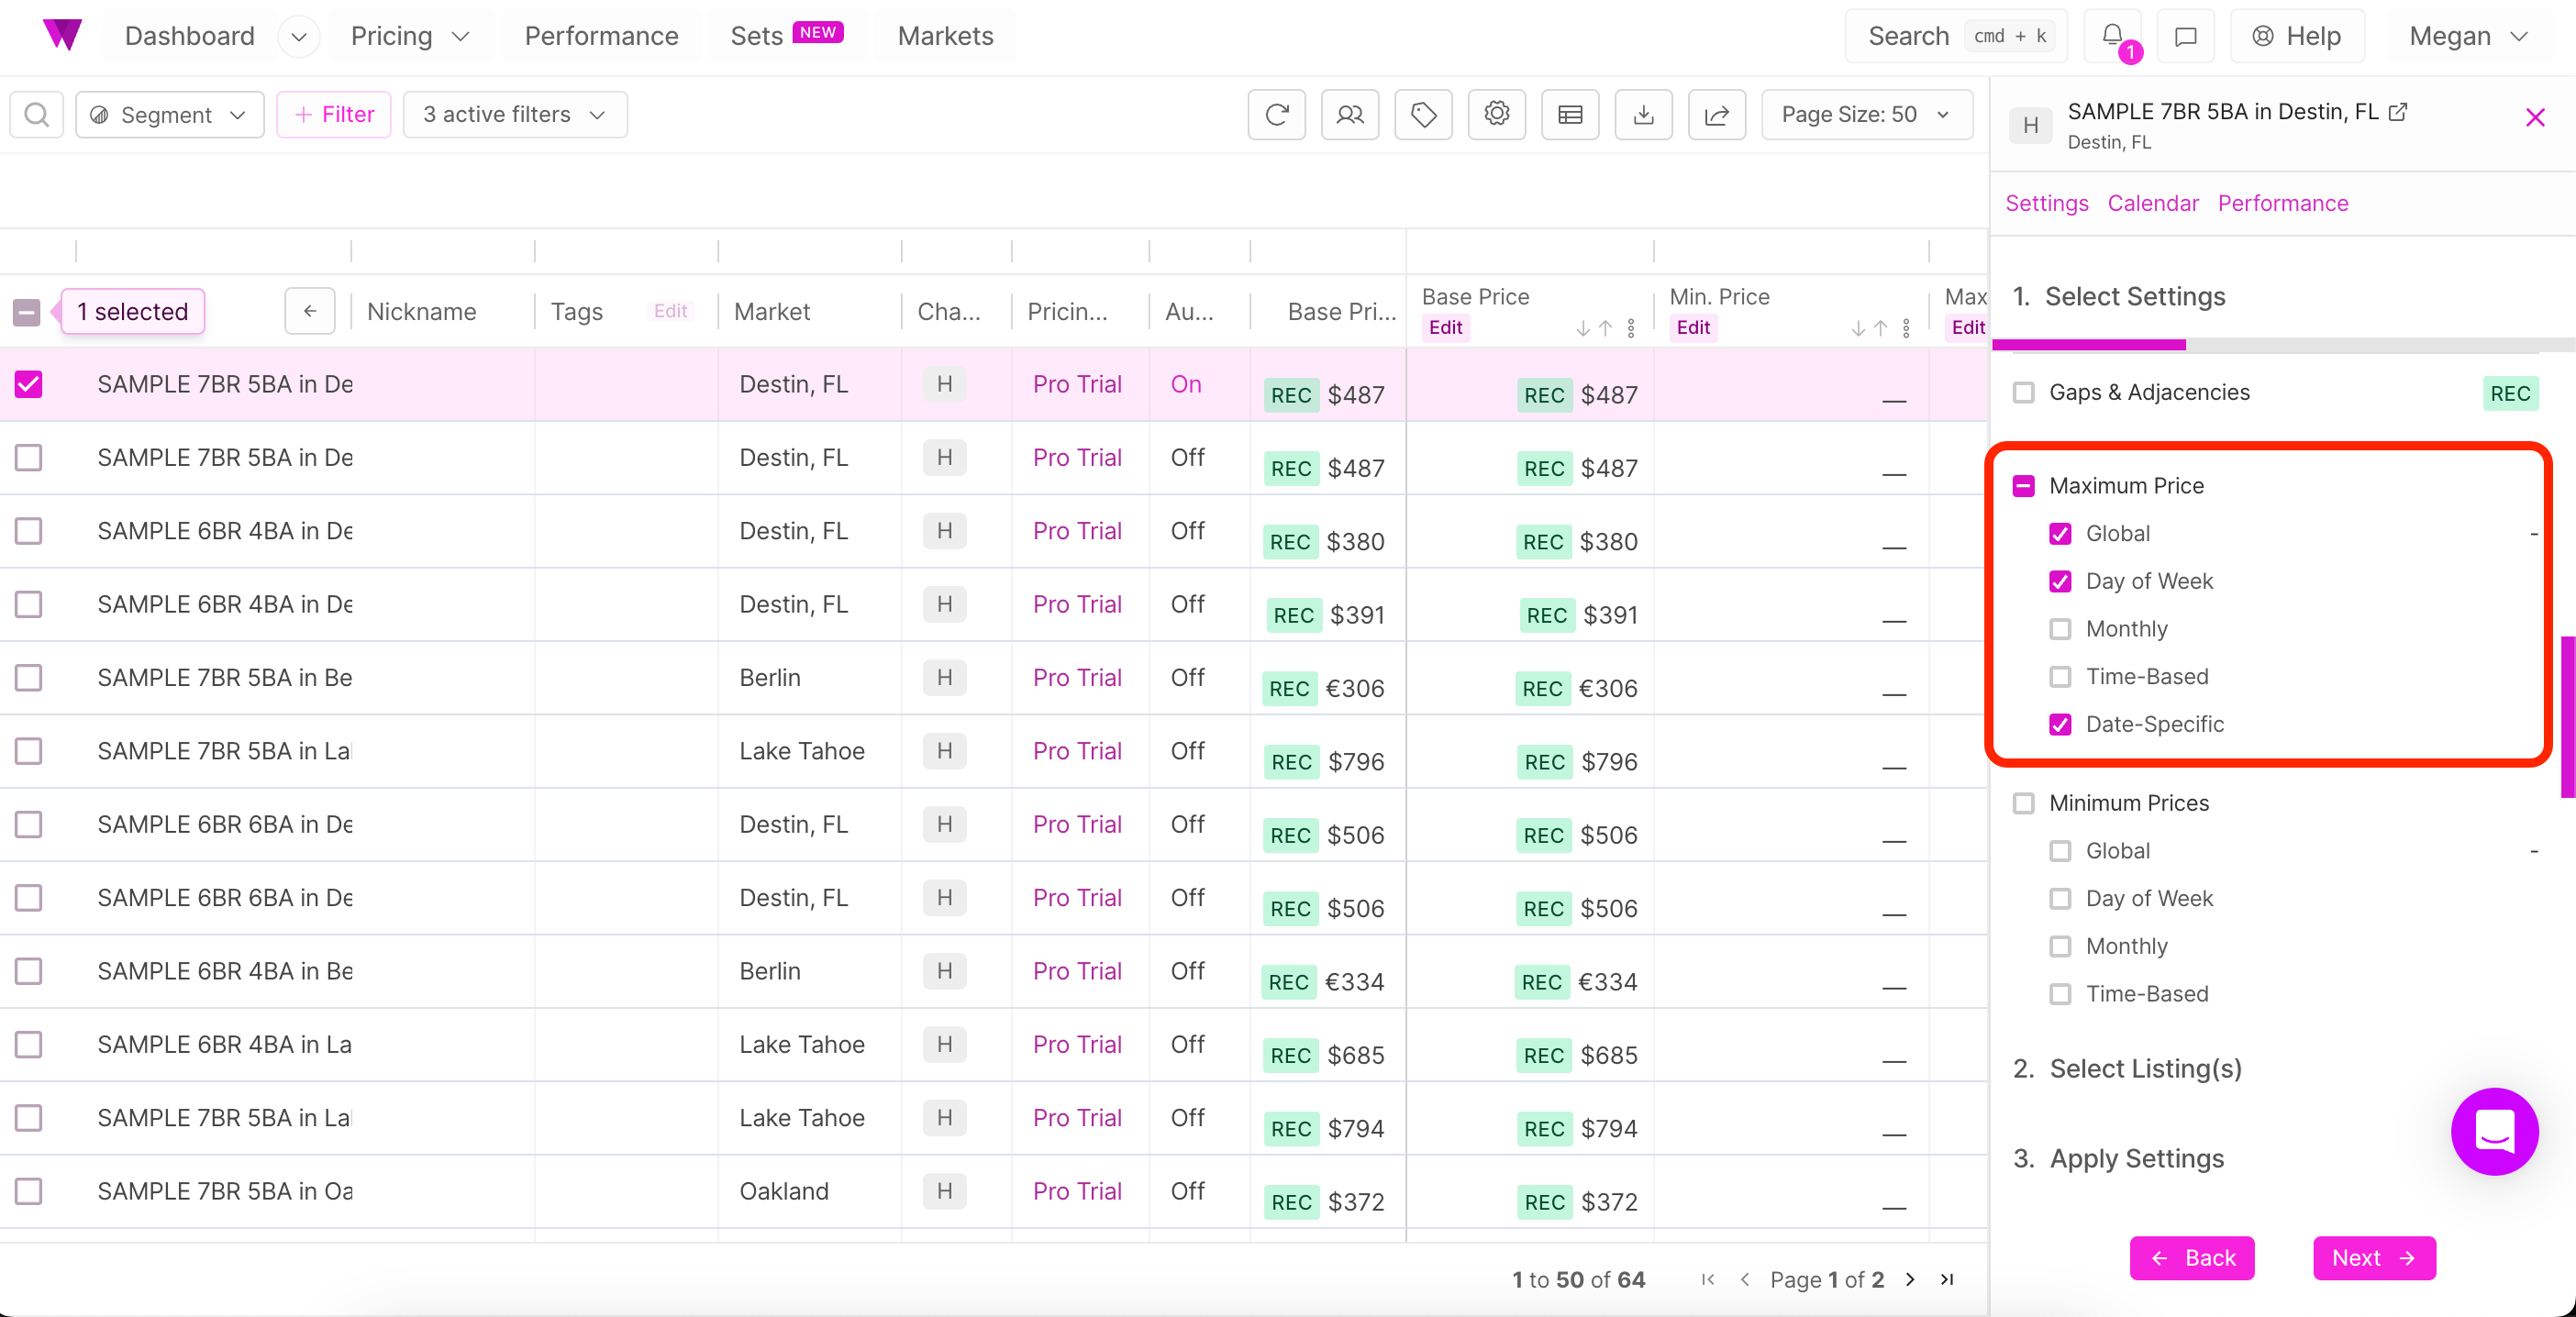Open the Segment dropdown

click(169, 114)
